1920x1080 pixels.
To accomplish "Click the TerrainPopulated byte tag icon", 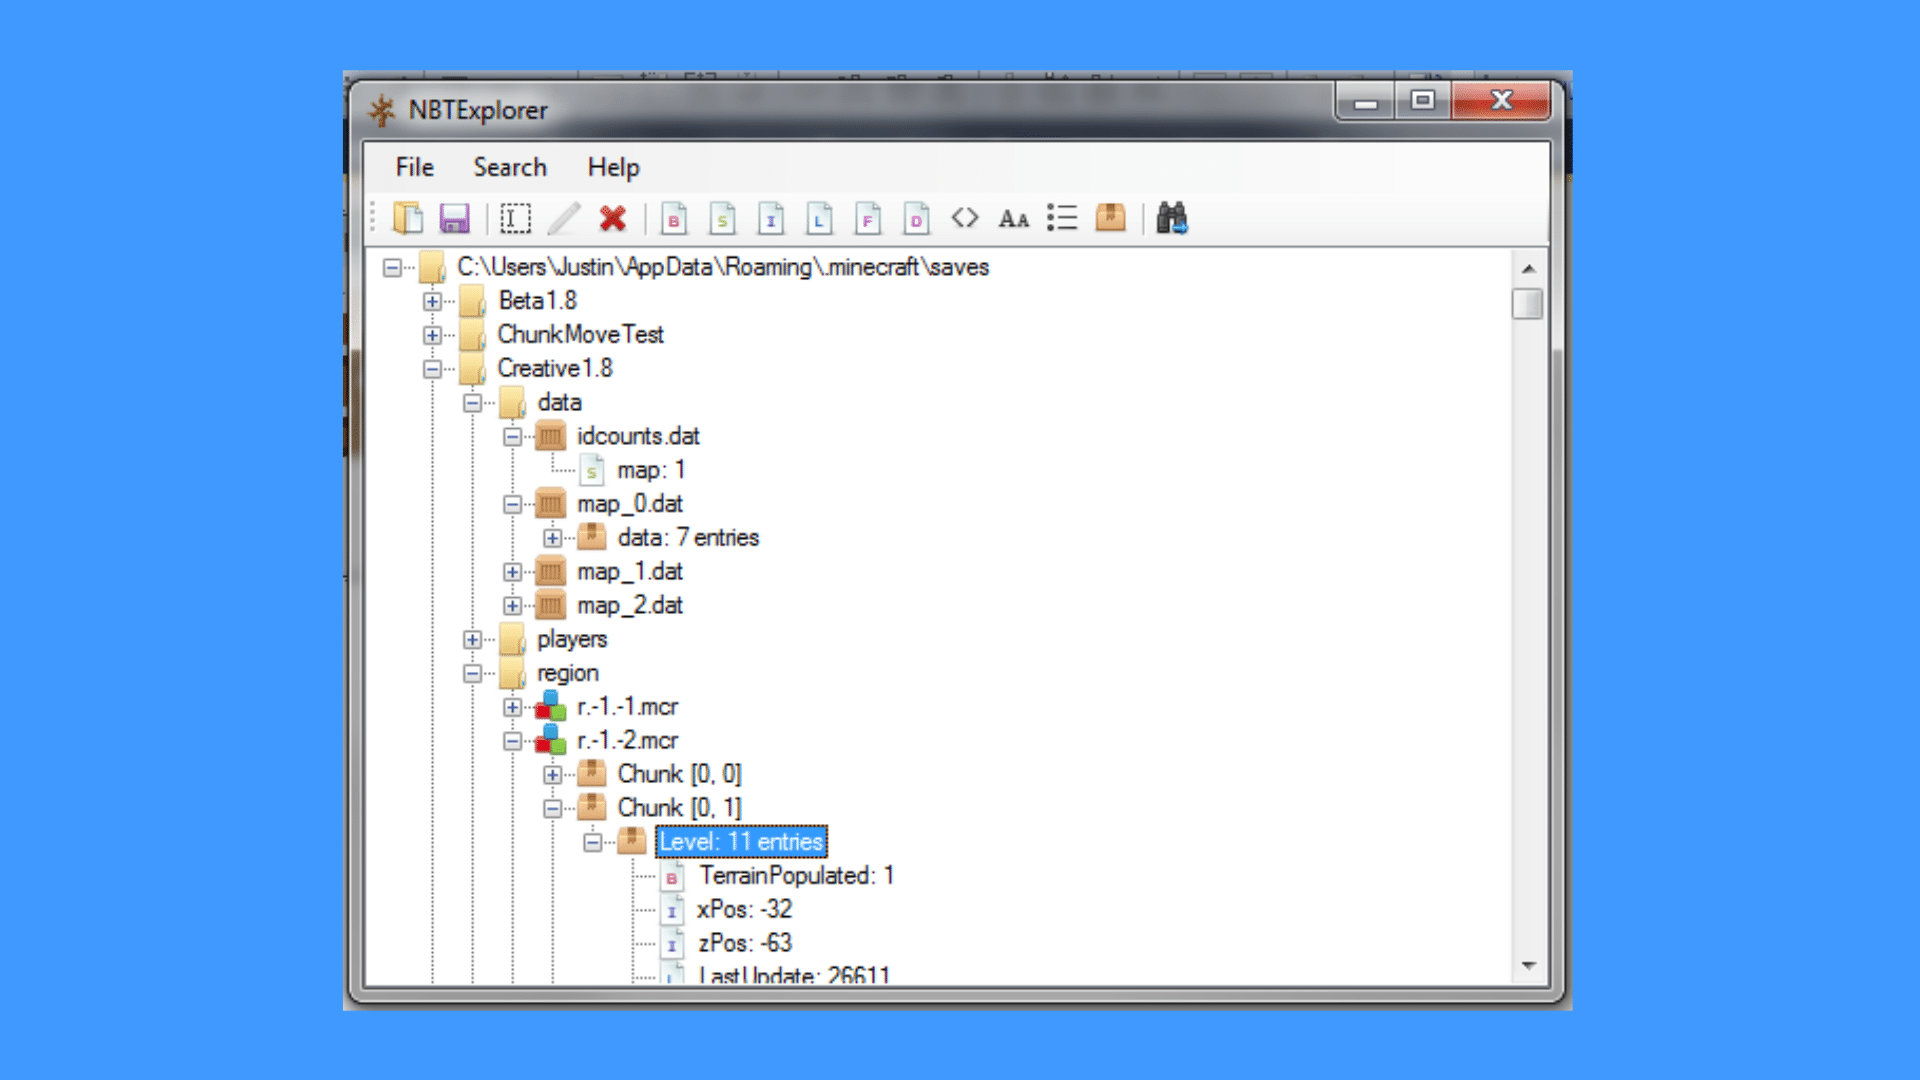I will coord(672,876).
